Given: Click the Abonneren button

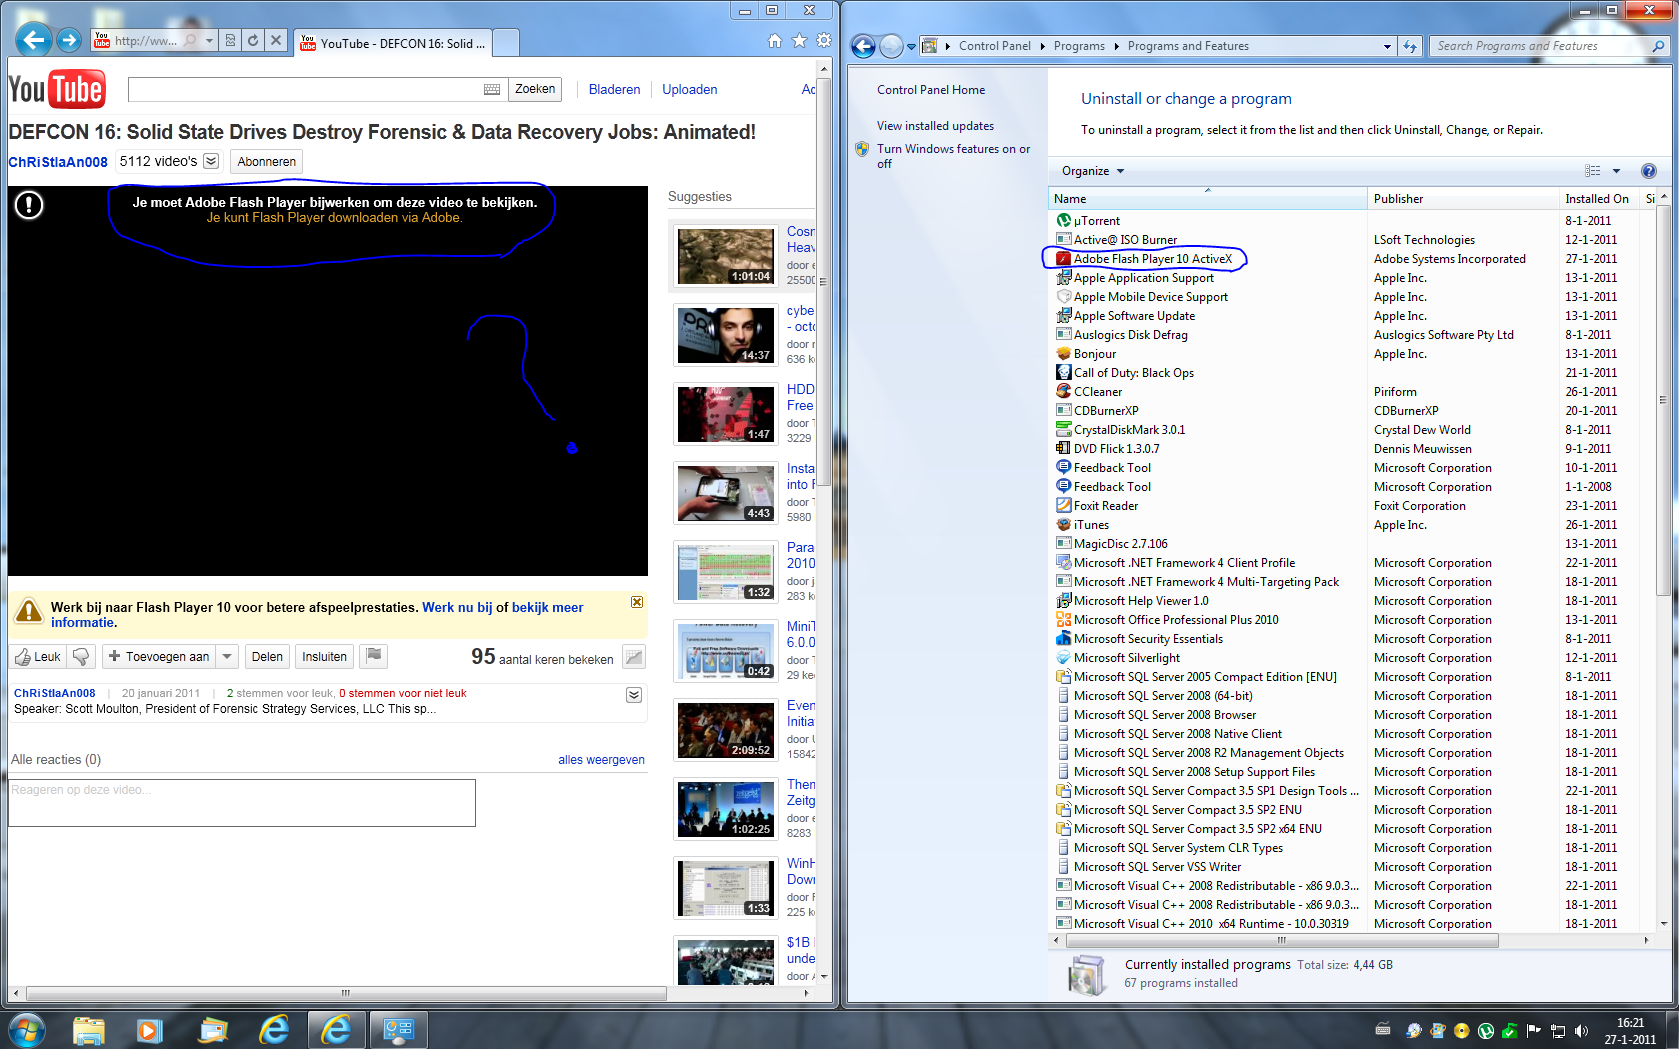Looking at the screenshot, I should click(267, 161).
